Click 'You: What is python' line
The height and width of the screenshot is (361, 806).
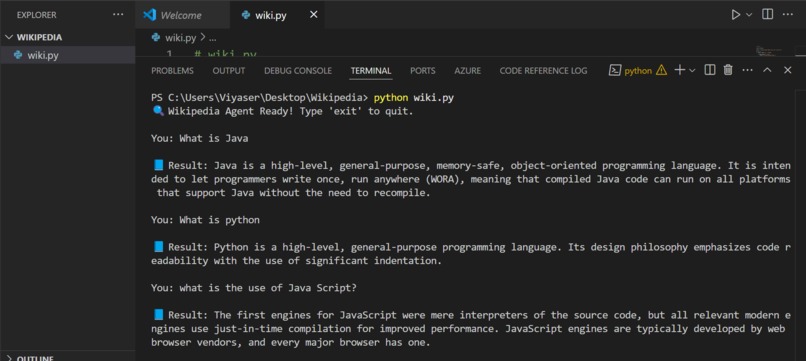tap(205, 220)
